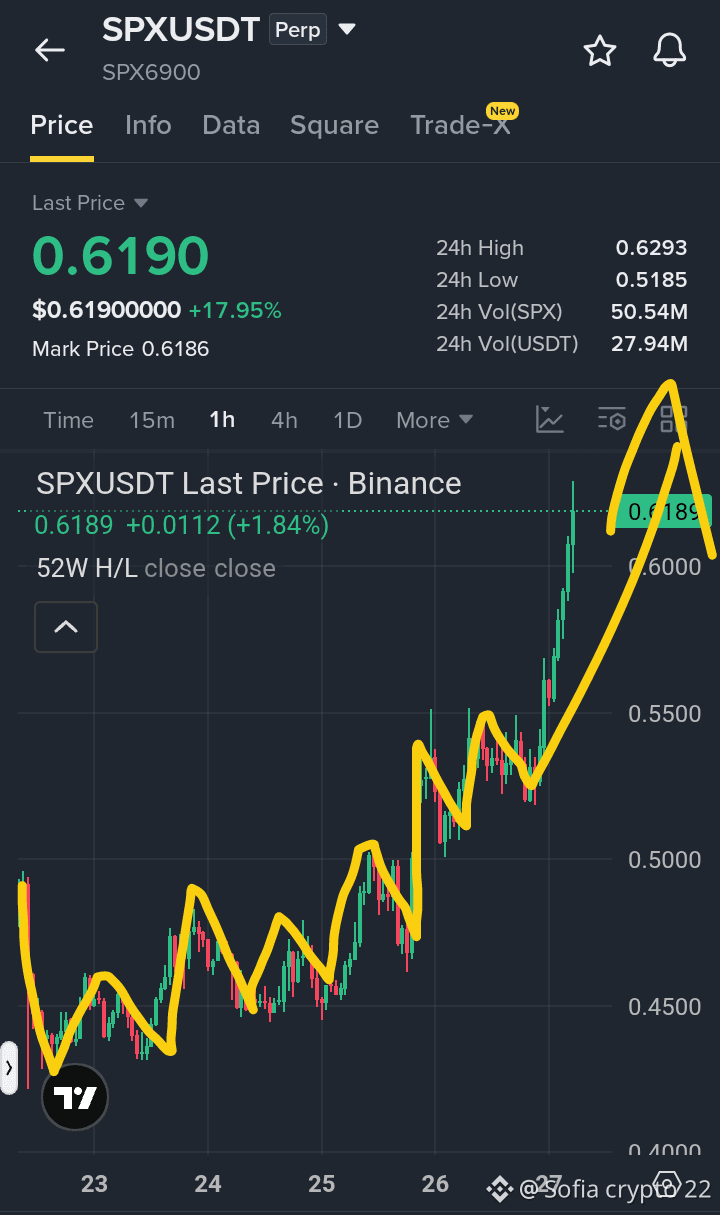
Task: Open chart settings icon next to indicators
Action: (x=611, y=419)
